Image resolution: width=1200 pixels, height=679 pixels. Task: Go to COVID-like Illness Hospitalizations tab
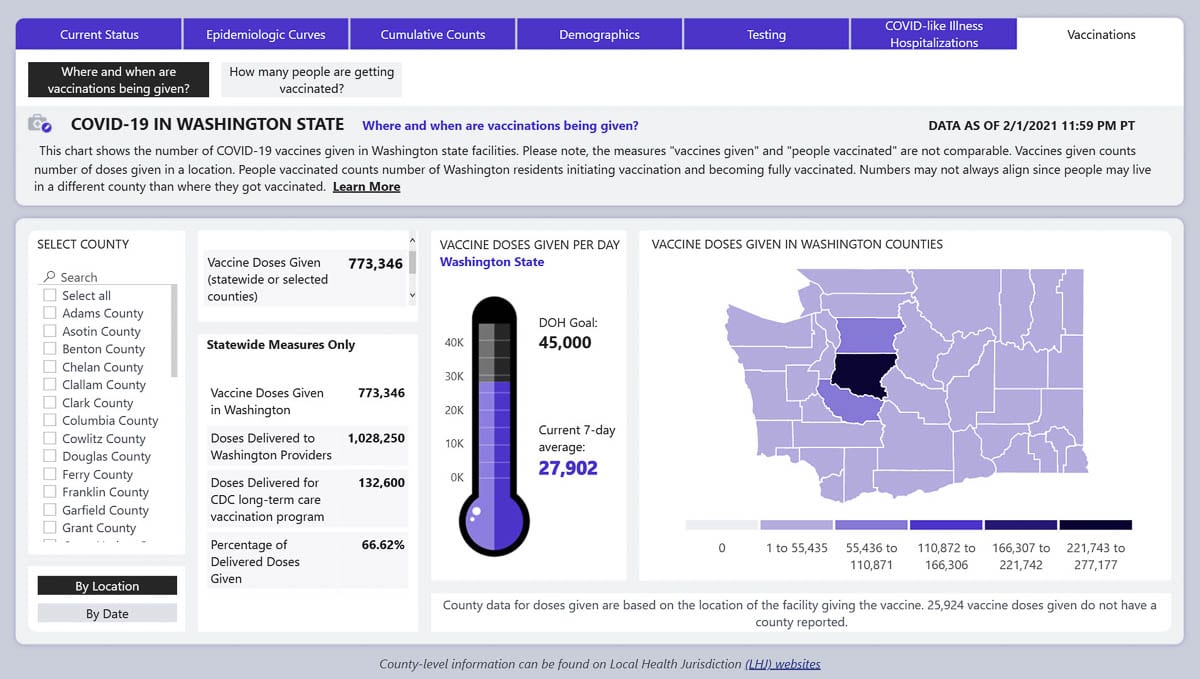click(x=933, y=34)
